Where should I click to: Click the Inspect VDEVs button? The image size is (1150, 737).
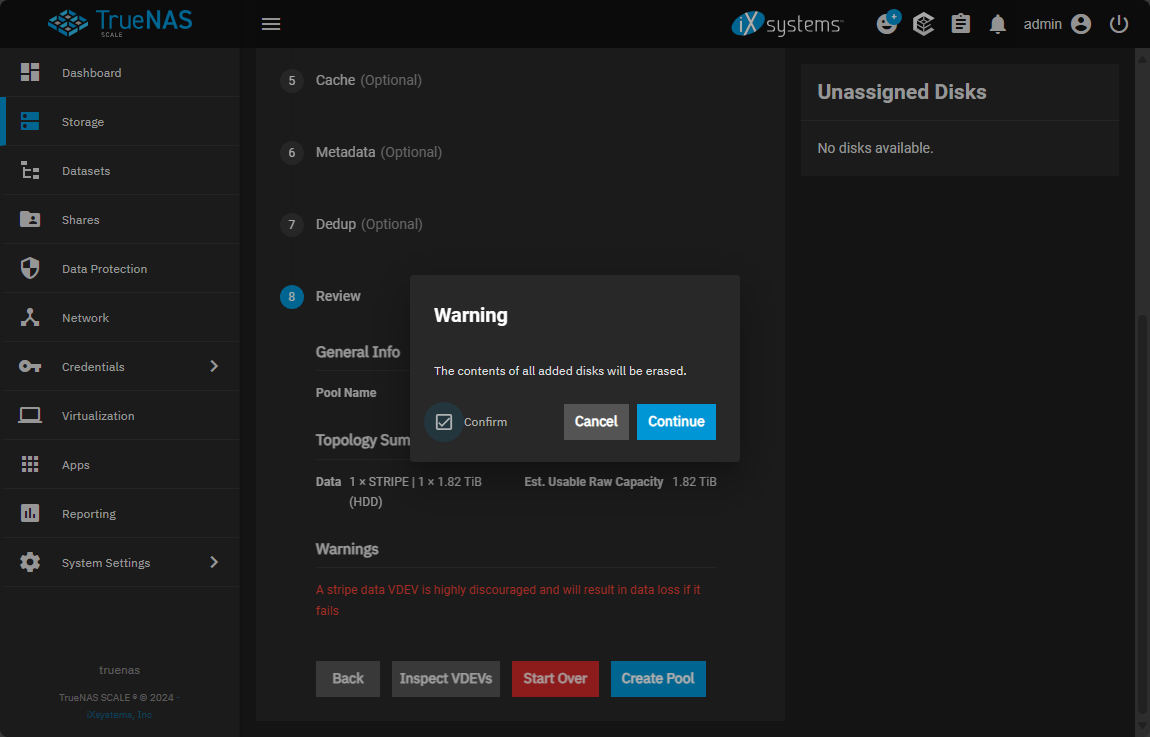click(x=446, y=679)
